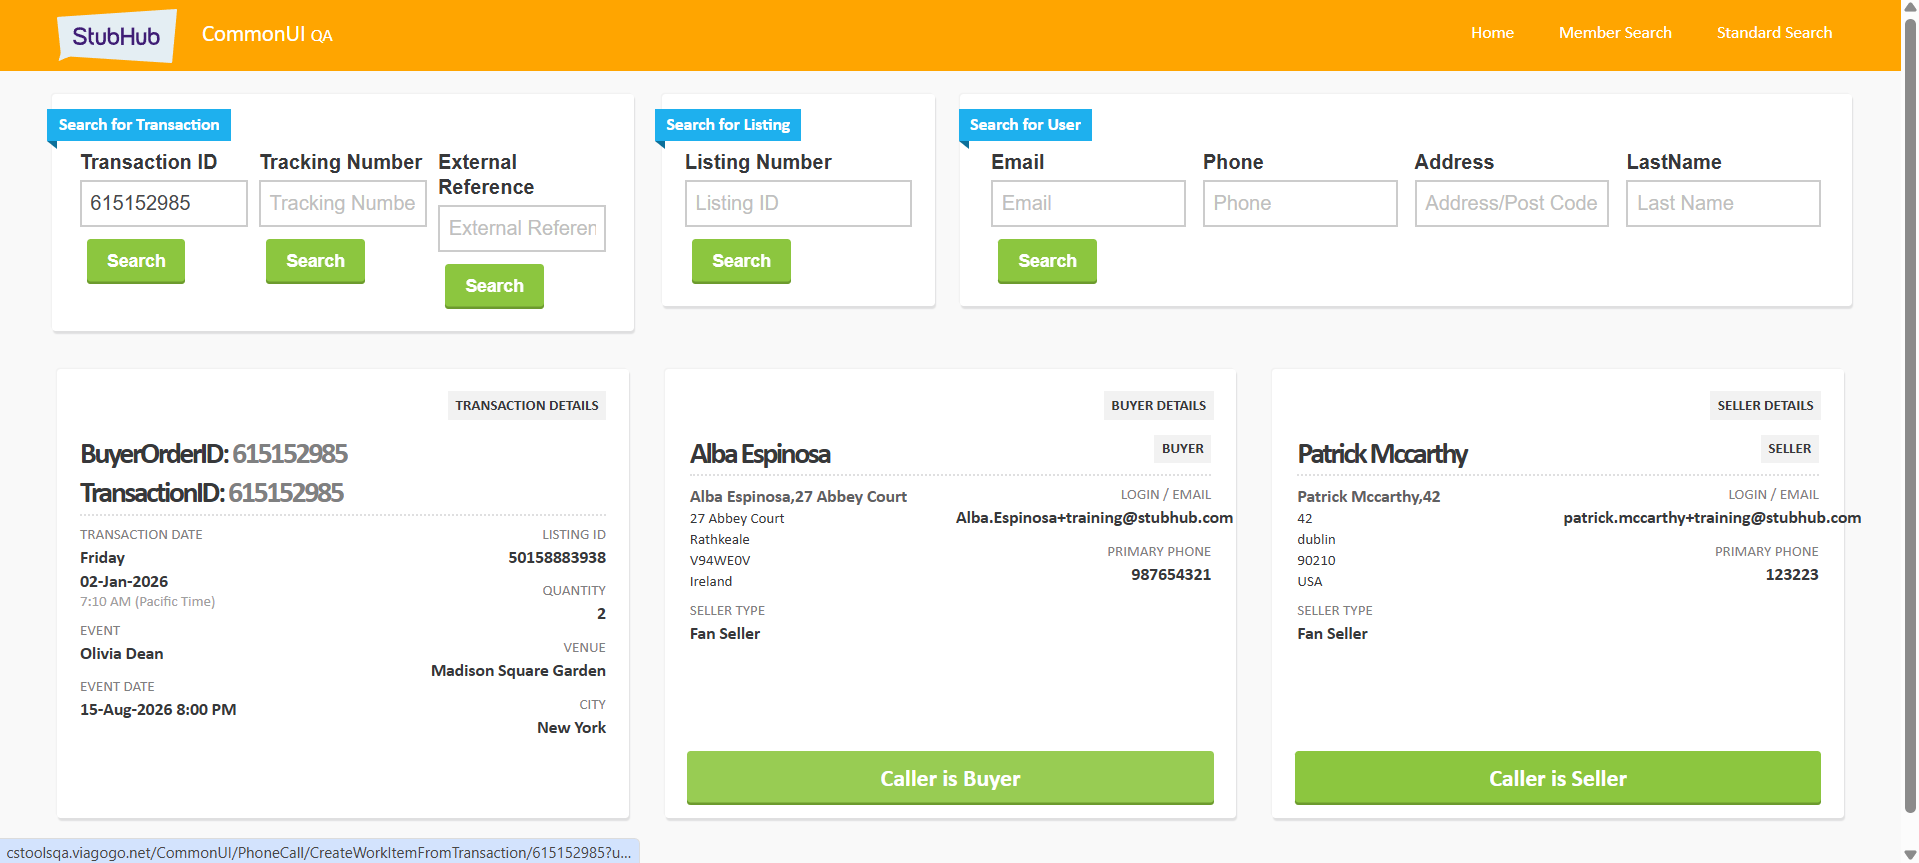Select the Listing ID text field
Image resolution: width=1919 pixels, height=863 pixels.
(797, 204)
